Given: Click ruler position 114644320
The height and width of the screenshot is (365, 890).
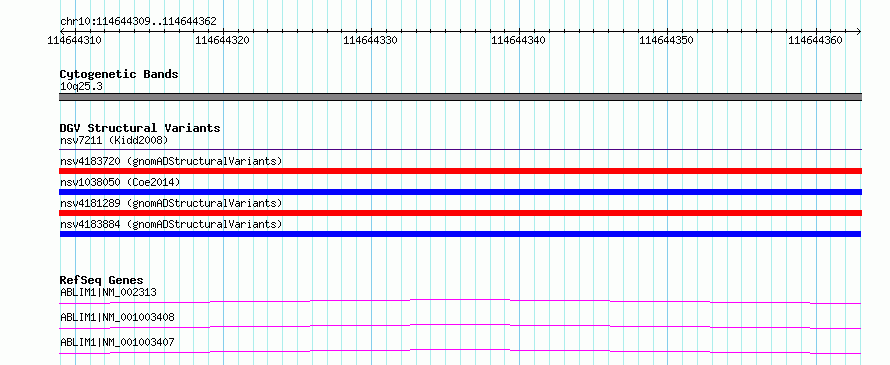Looking at the screenshot, I should click(x=222, y=41).
